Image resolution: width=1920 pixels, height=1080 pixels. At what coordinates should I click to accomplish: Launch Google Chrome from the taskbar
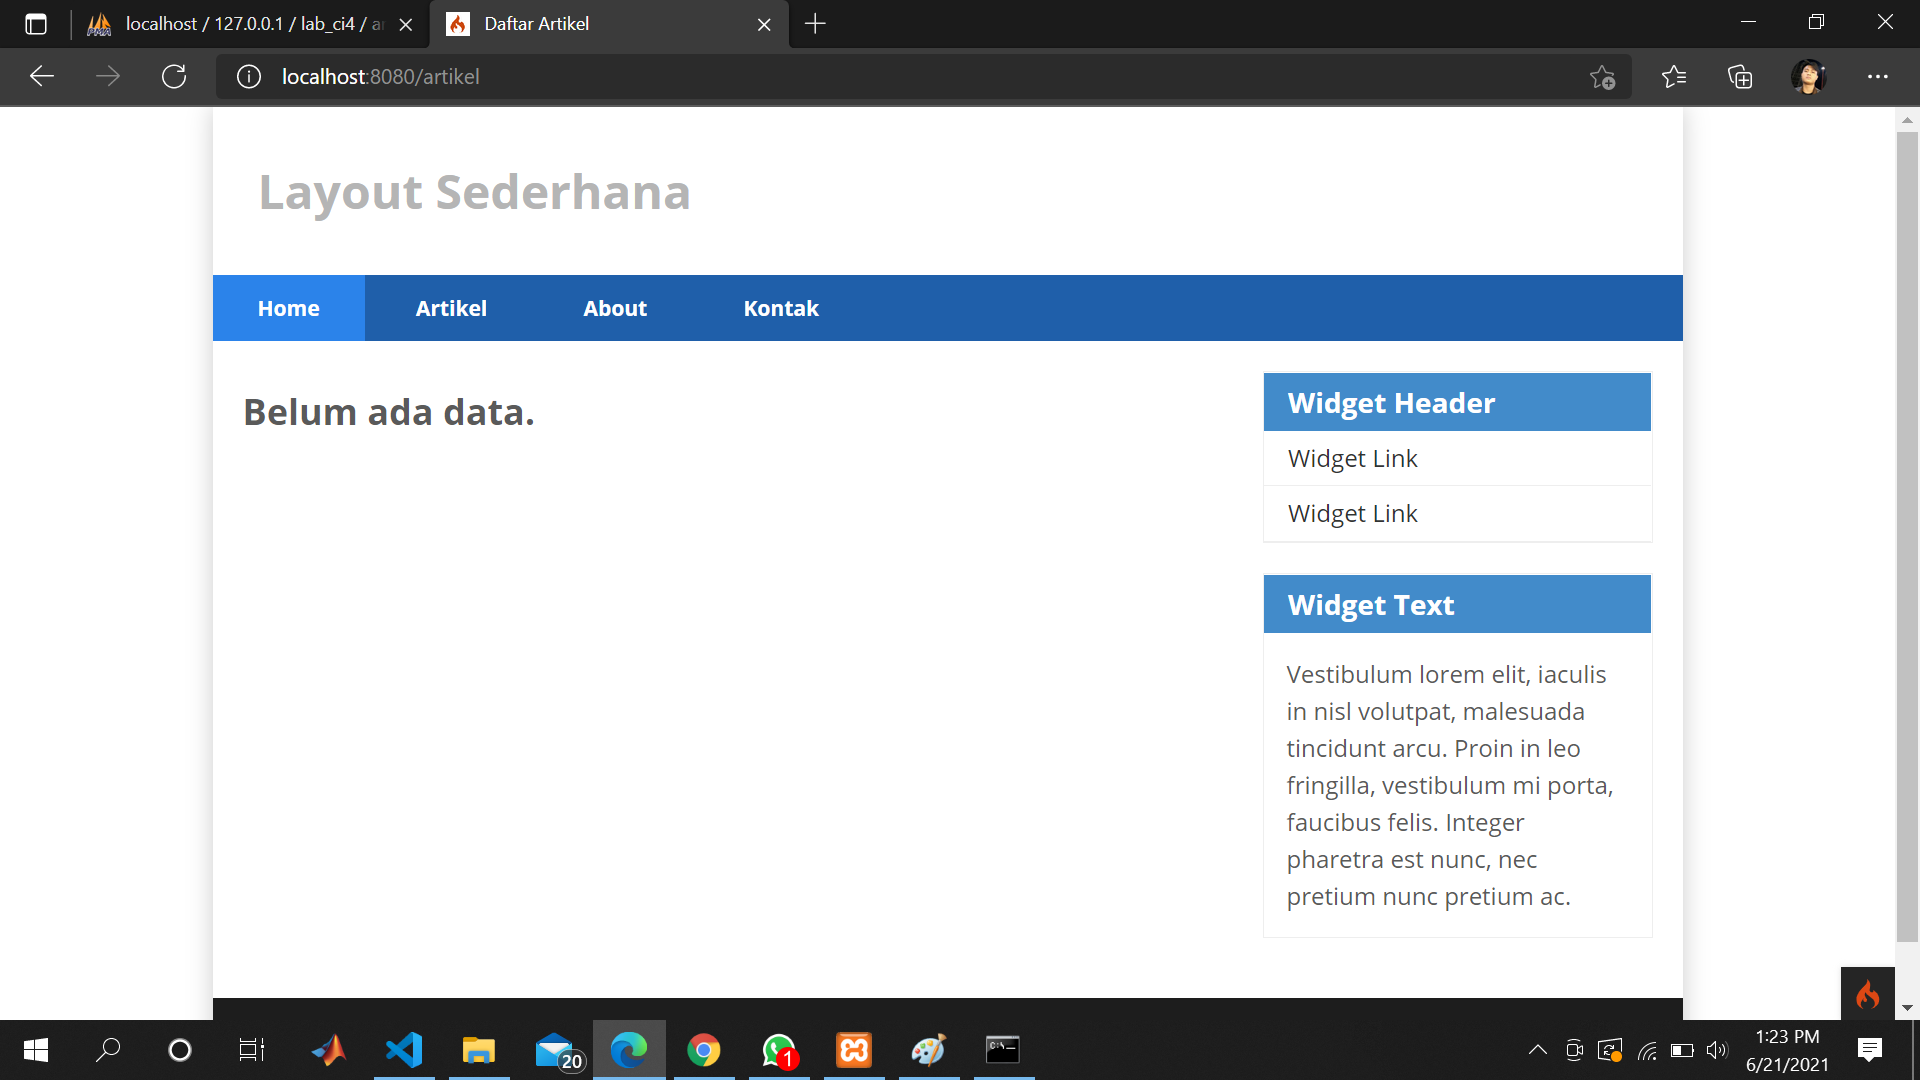[x=704, y=1050]
